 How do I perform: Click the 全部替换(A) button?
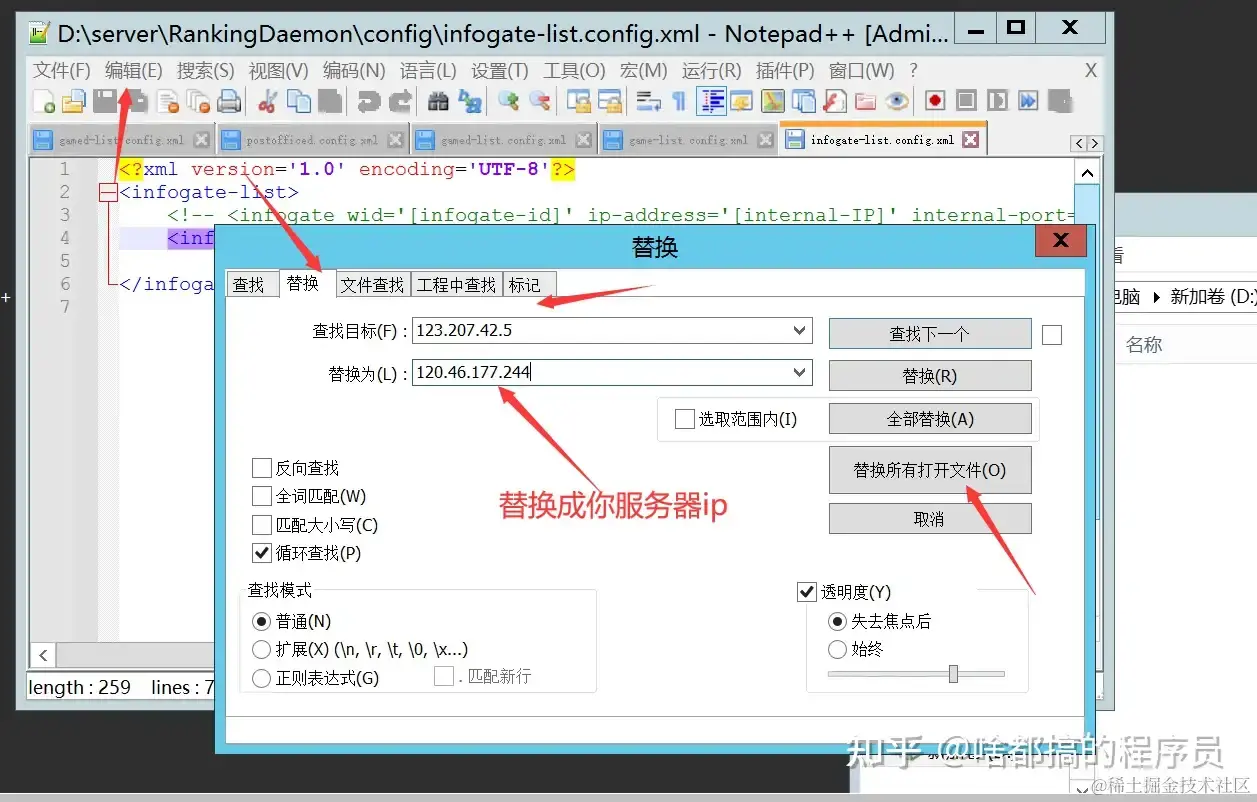pos(930,419)
